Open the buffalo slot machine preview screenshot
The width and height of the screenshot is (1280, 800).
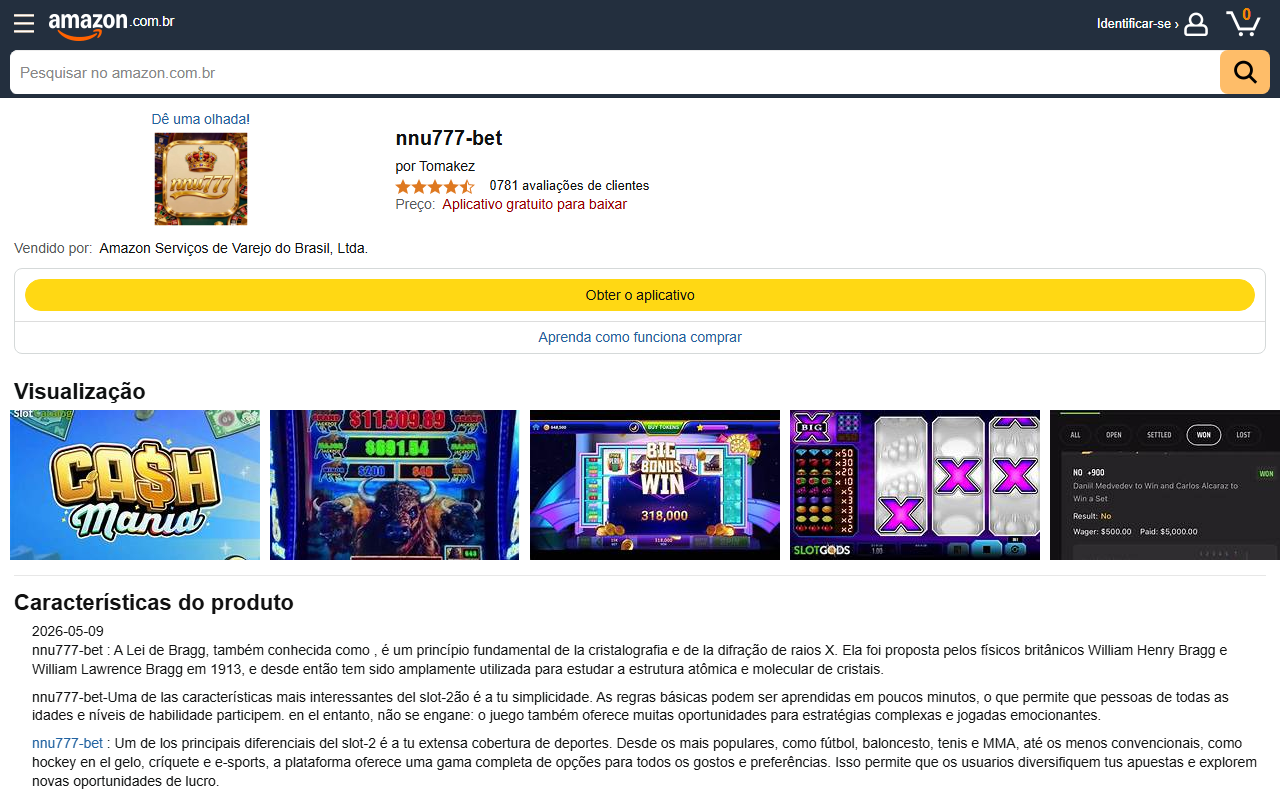click(394, 485)
